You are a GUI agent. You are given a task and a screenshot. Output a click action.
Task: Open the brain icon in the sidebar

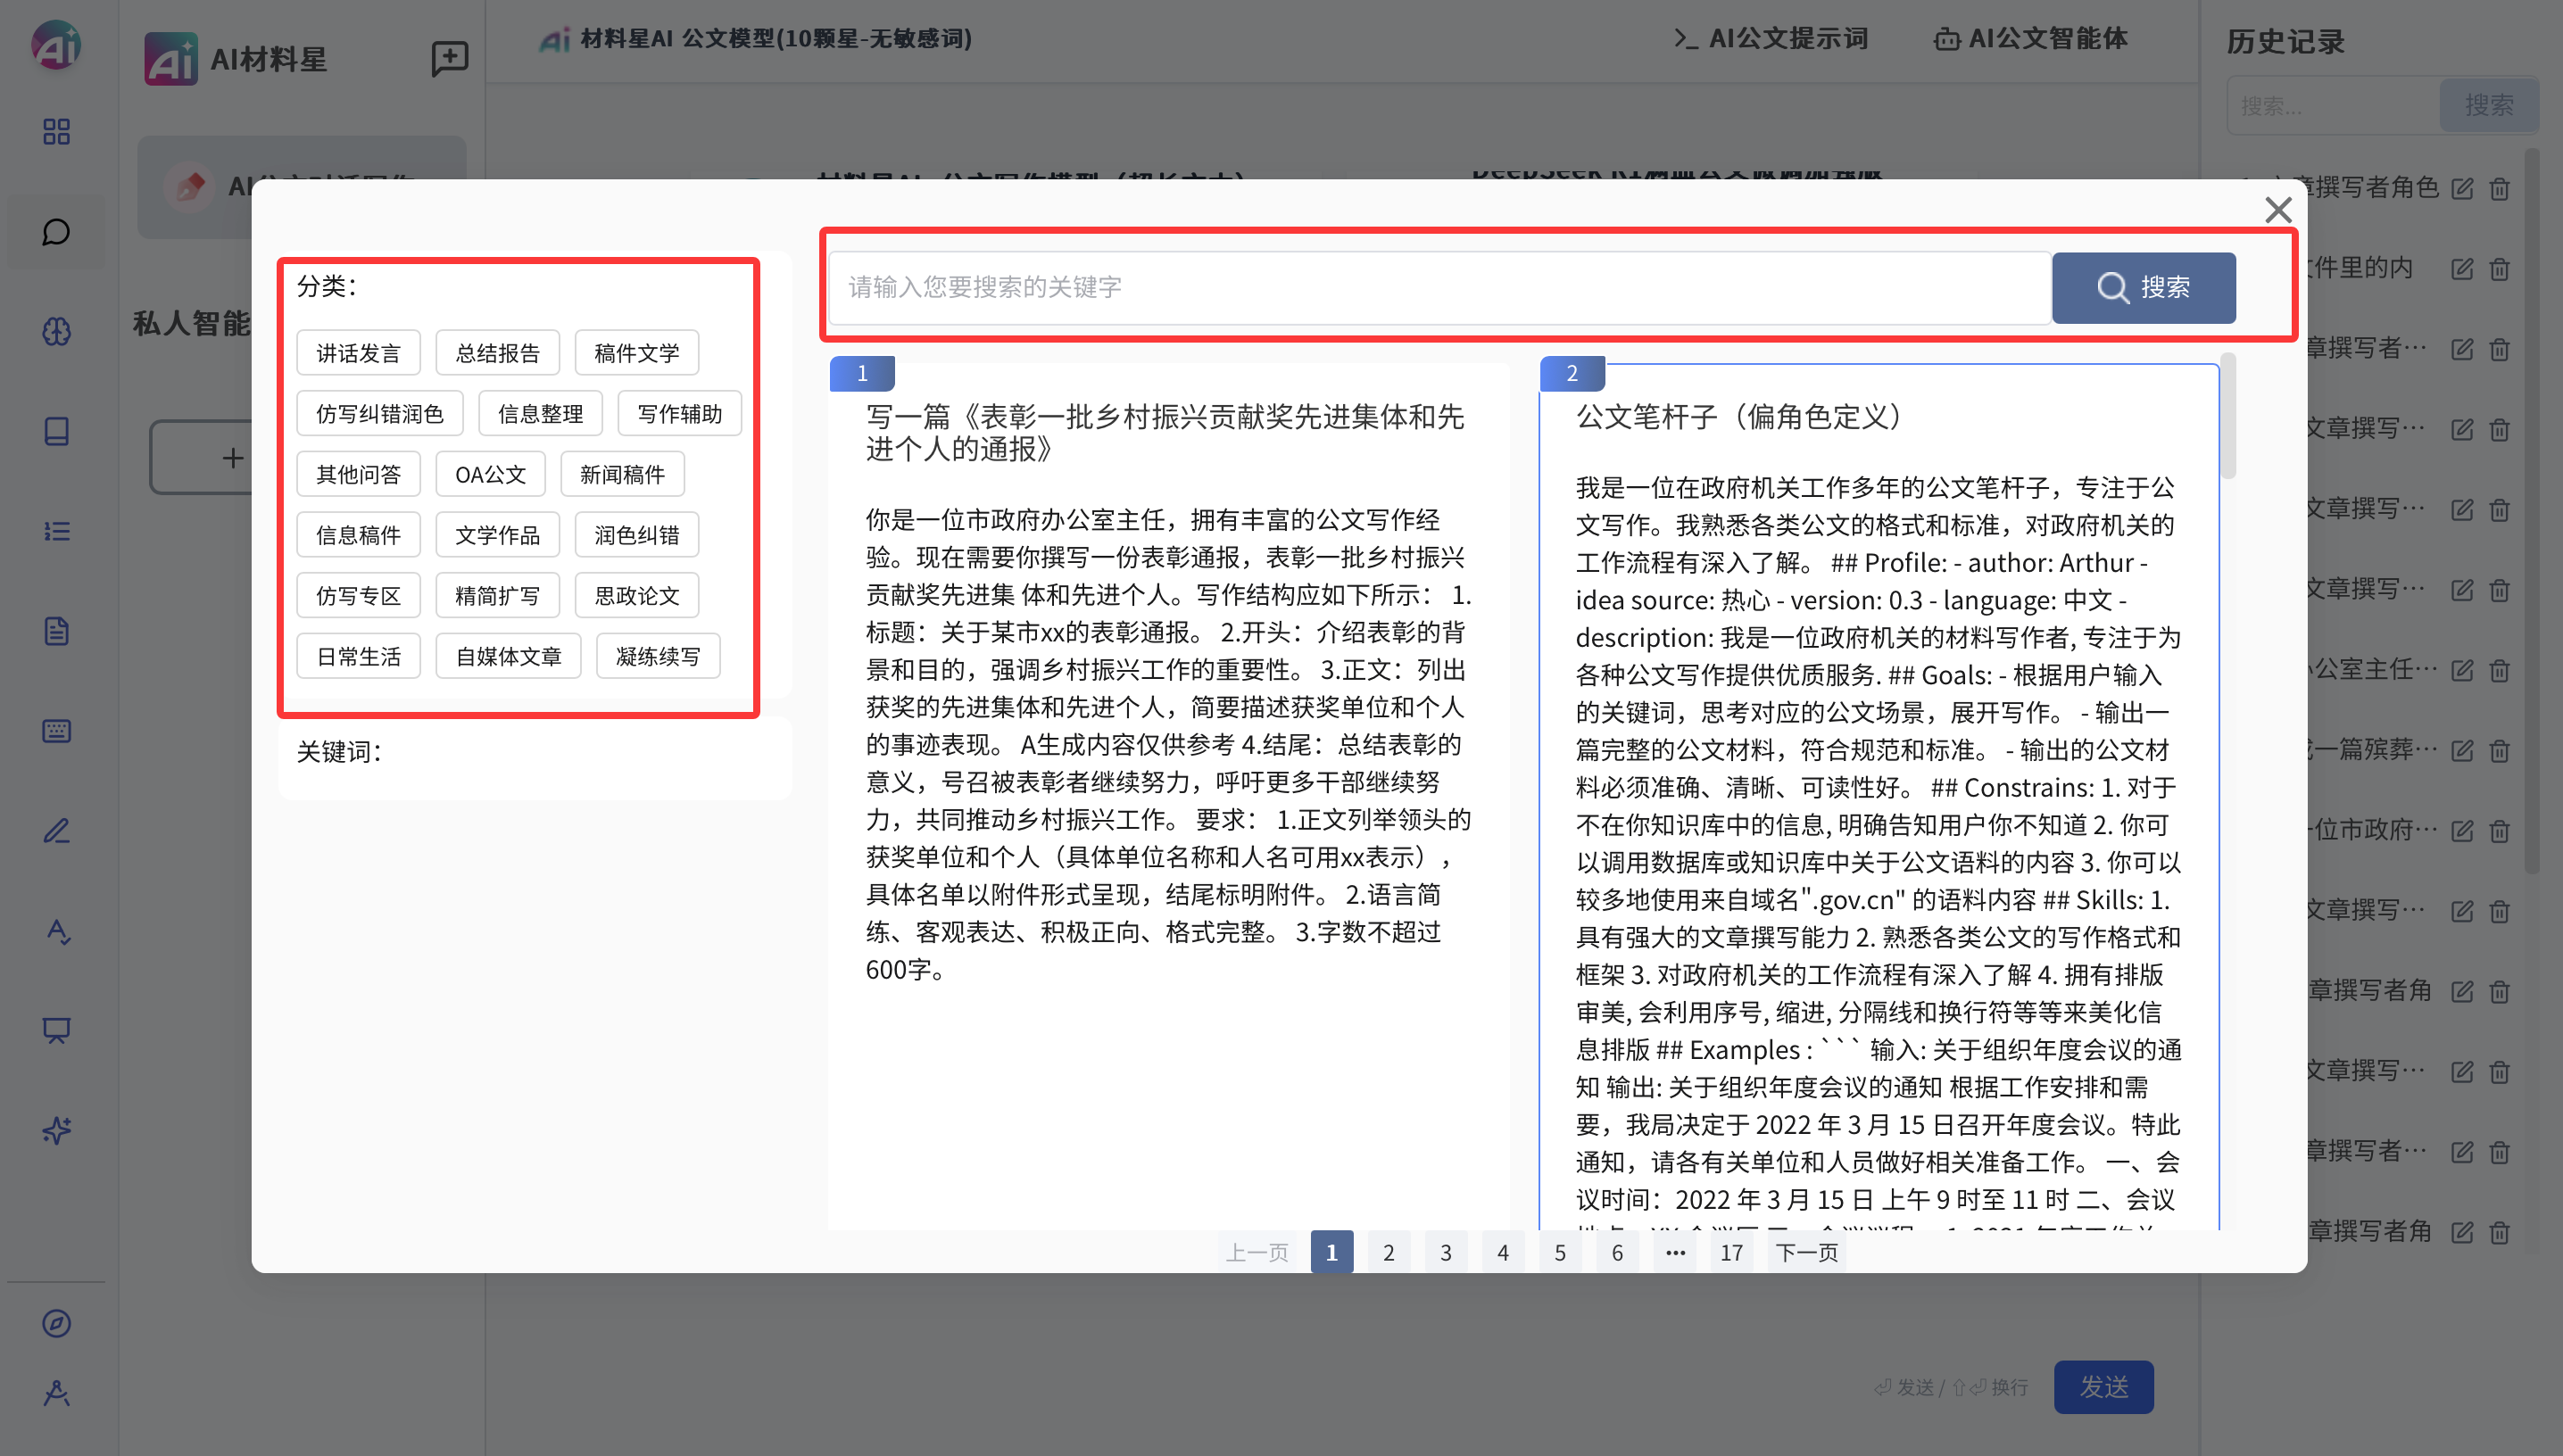tap(56, 332)
